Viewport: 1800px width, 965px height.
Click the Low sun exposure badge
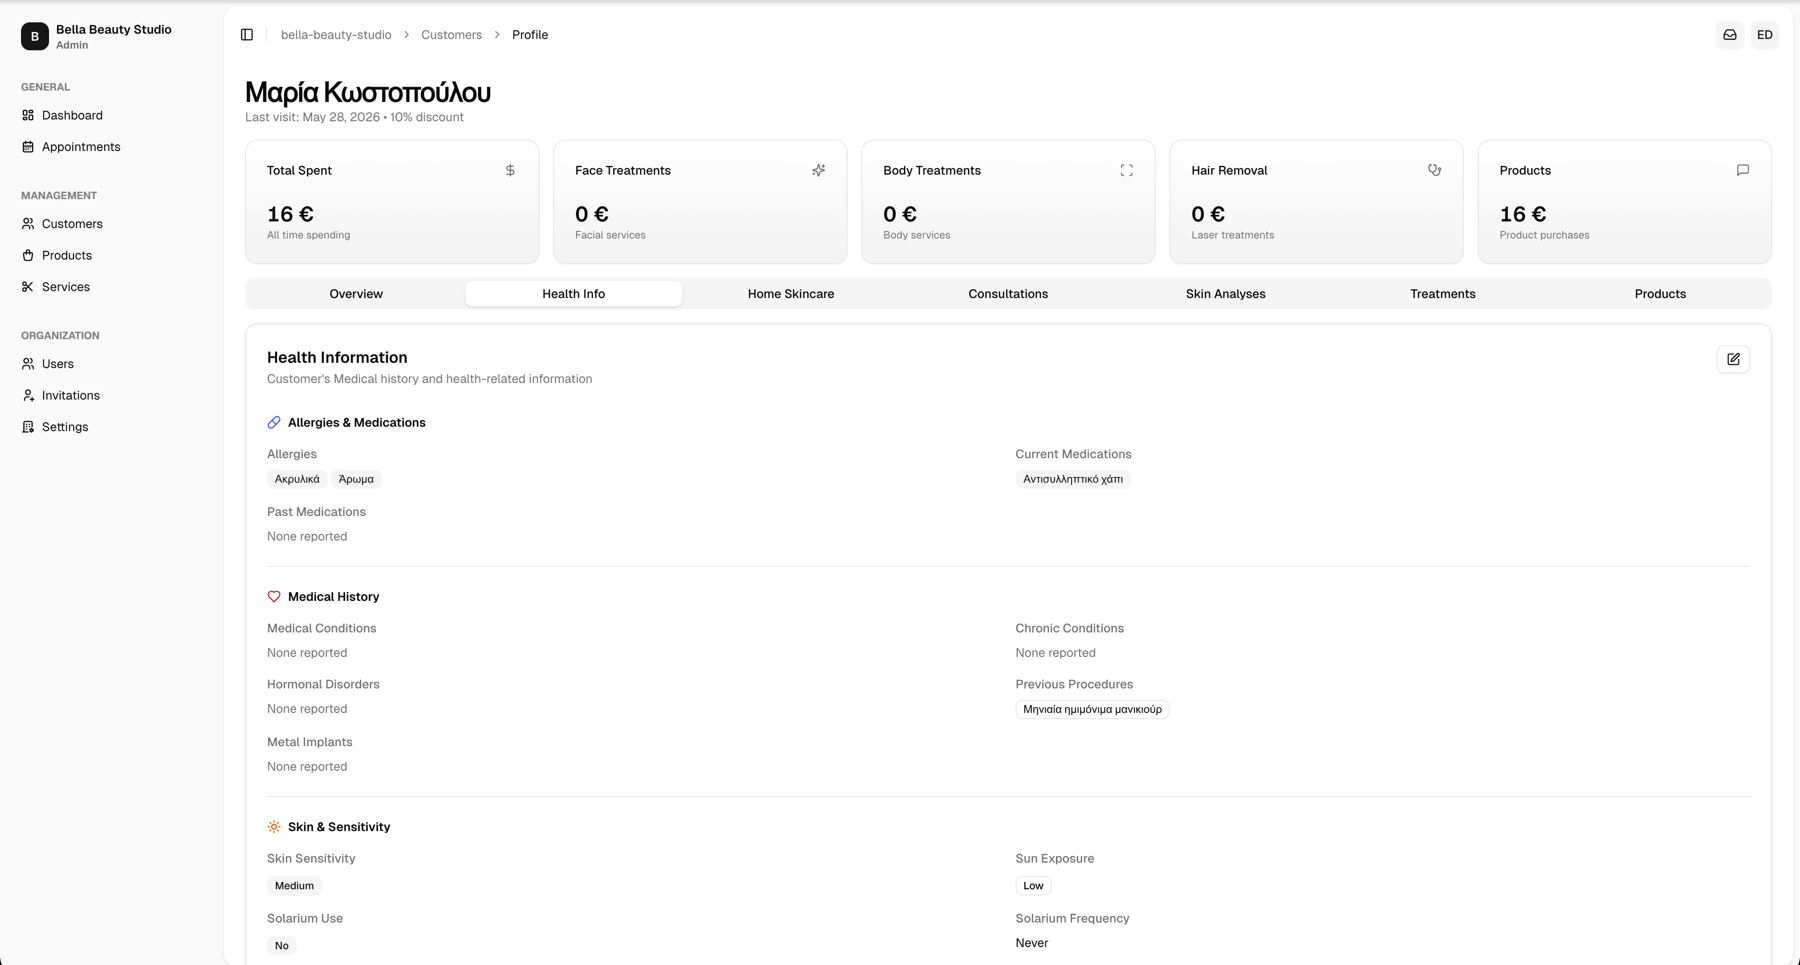click(1033, 886)
